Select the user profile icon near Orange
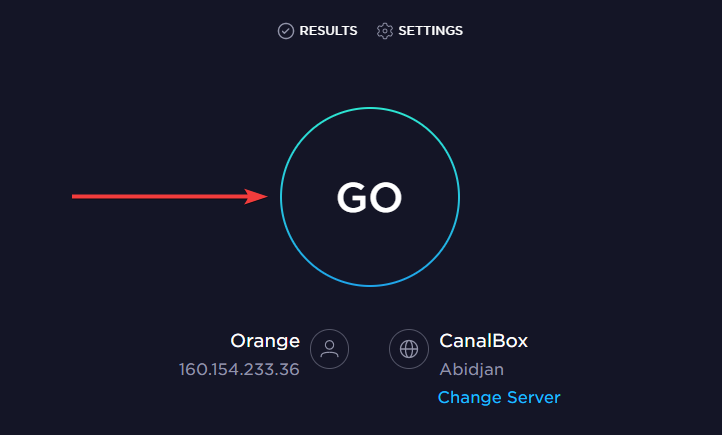This screenshot has width=722, height=435. coord(329,349)
